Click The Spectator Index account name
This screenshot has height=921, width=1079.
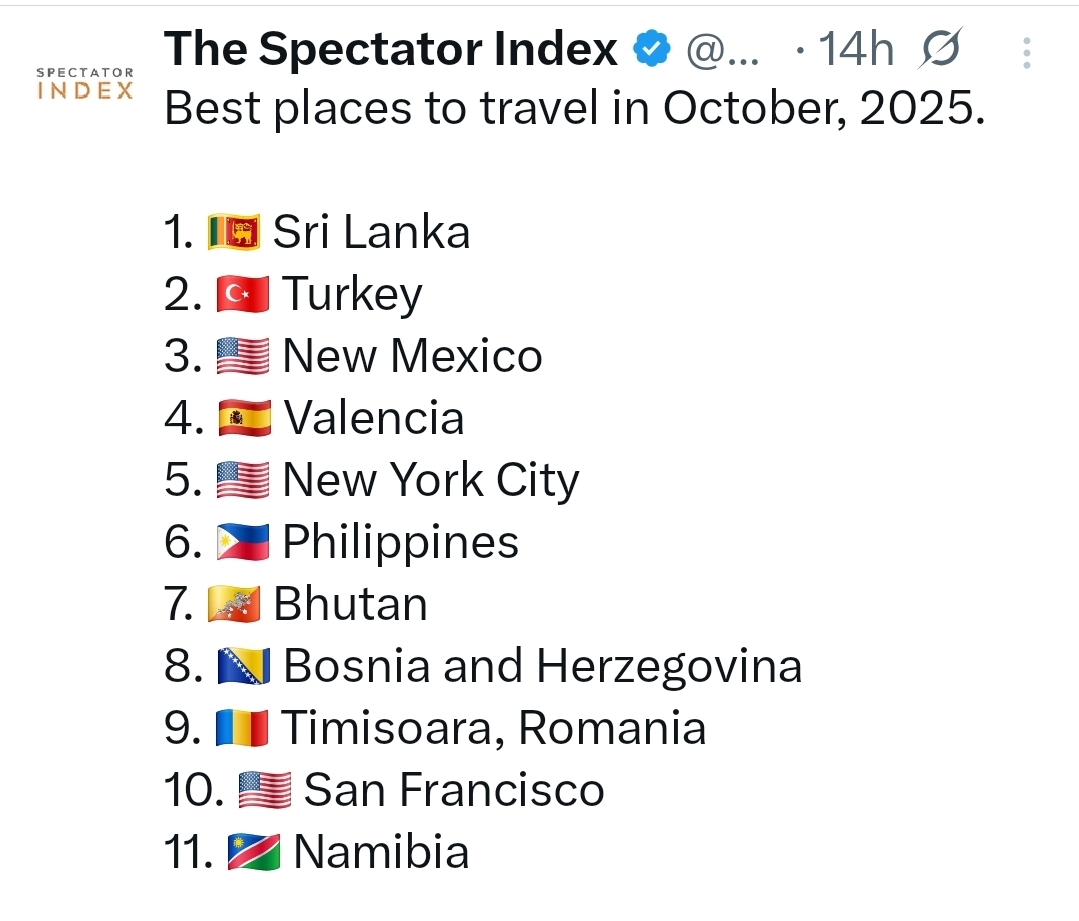(x=390, y=49)
